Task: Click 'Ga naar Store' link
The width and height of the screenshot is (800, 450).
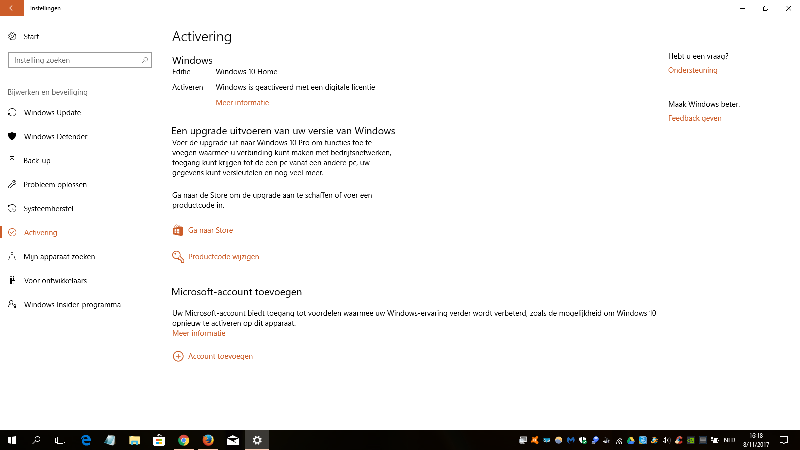Action: pos(210,230)
